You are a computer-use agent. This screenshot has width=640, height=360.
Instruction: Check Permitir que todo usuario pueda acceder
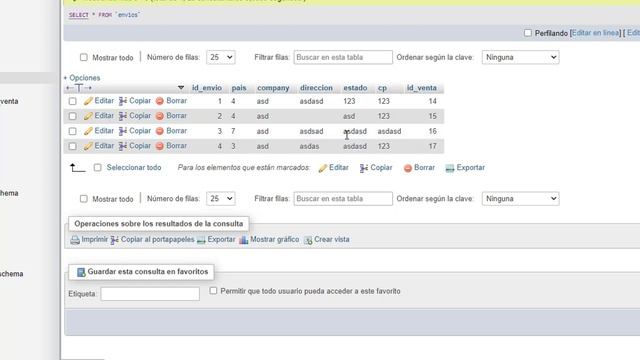pyautogui.click(x=213, y=291)
